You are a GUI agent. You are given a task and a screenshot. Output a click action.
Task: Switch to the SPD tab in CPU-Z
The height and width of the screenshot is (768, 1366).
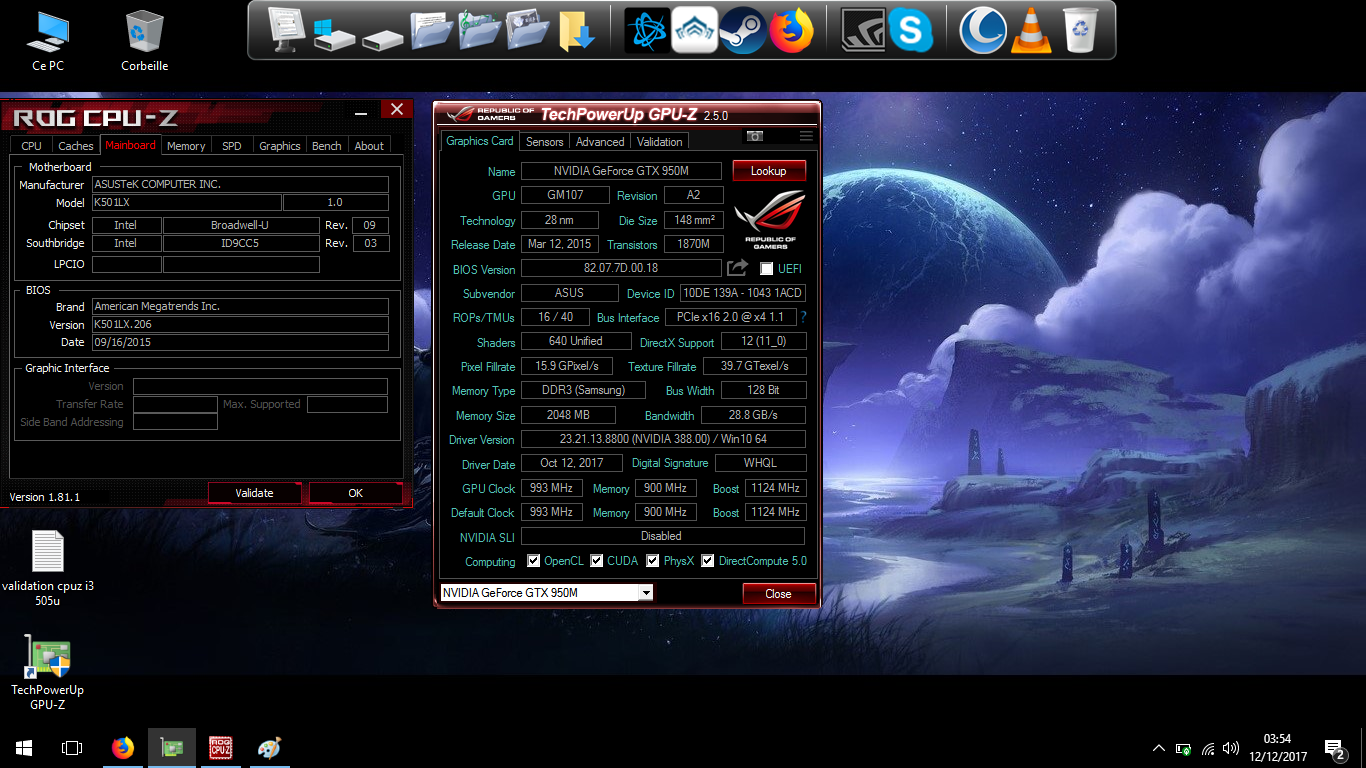(x=232, y=146)
